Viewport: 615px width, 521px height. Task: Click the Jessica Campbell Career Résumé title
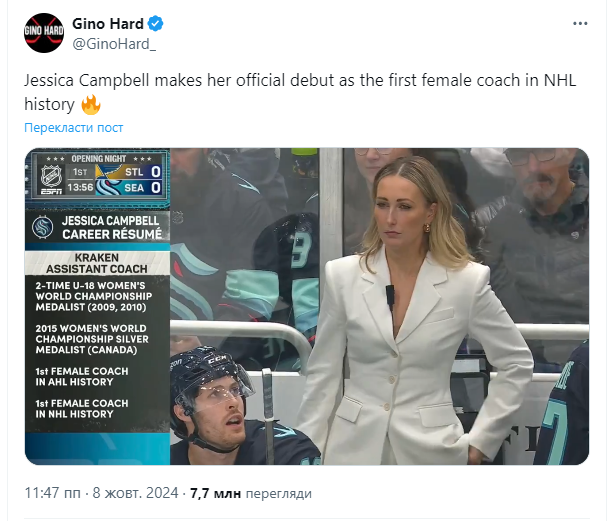pyautogui.click(x=112, y=228)
